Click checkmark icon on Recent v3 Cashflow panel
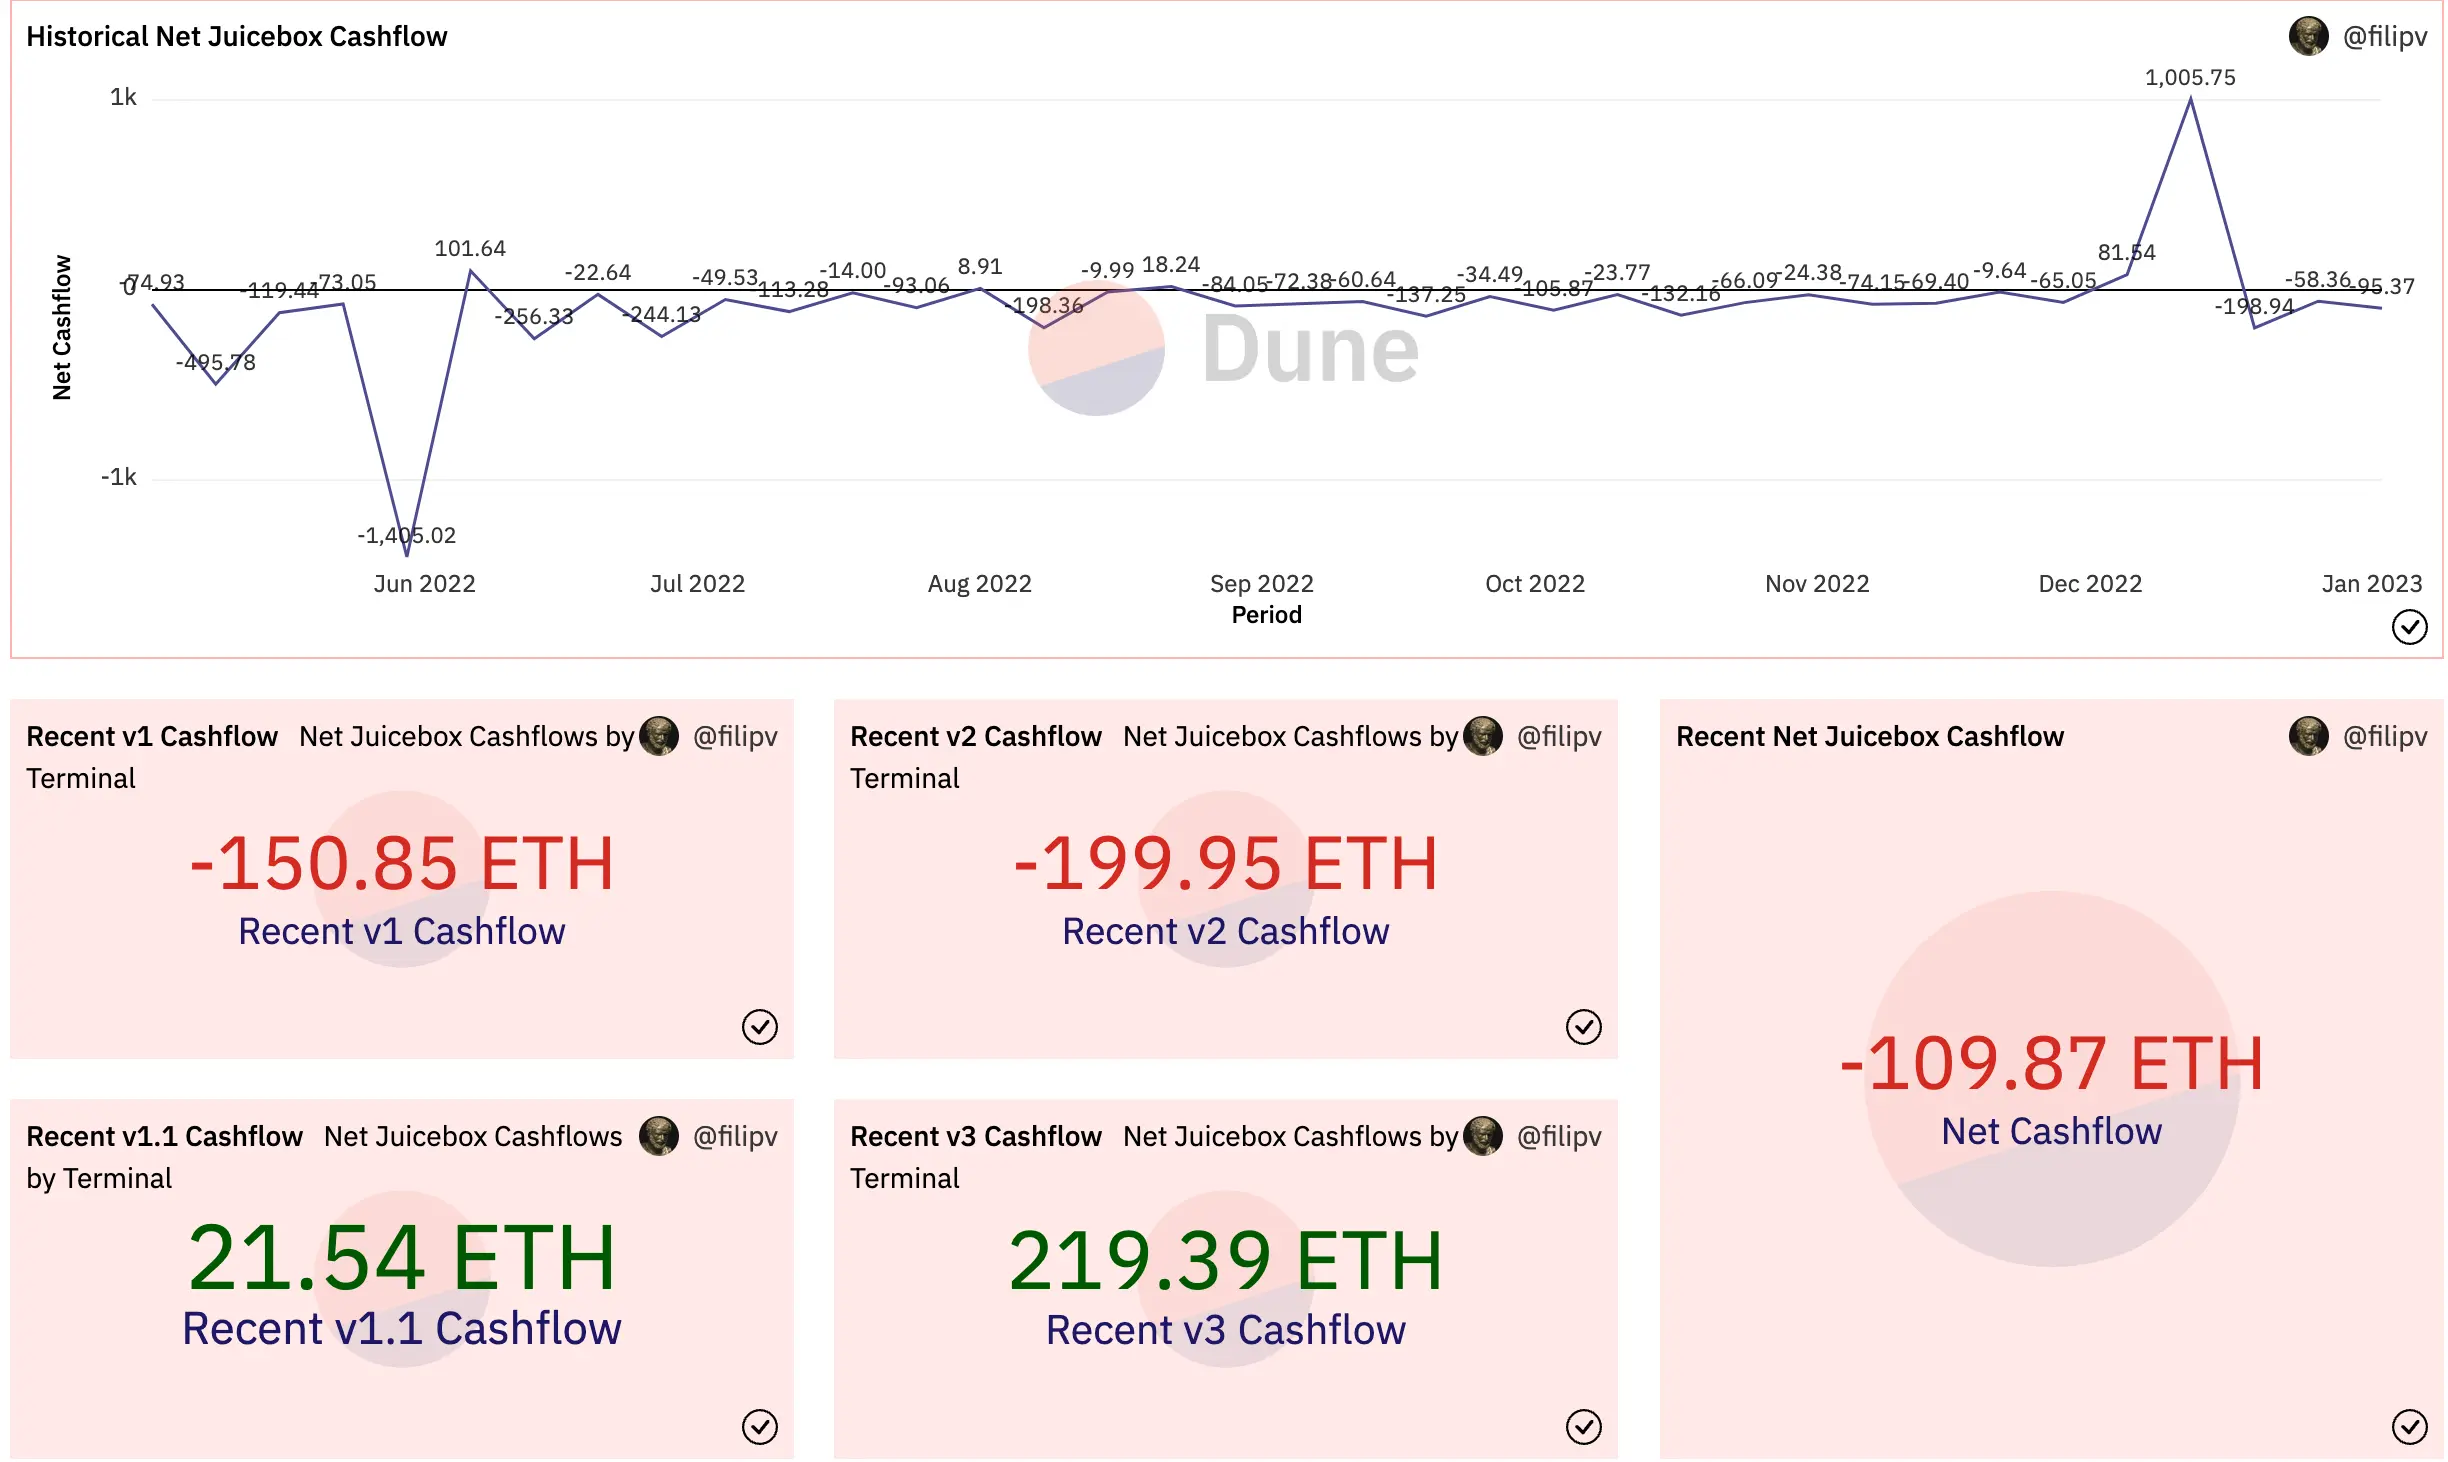This screenshot has width=2448, height=1462. tap(1583, 1427)
